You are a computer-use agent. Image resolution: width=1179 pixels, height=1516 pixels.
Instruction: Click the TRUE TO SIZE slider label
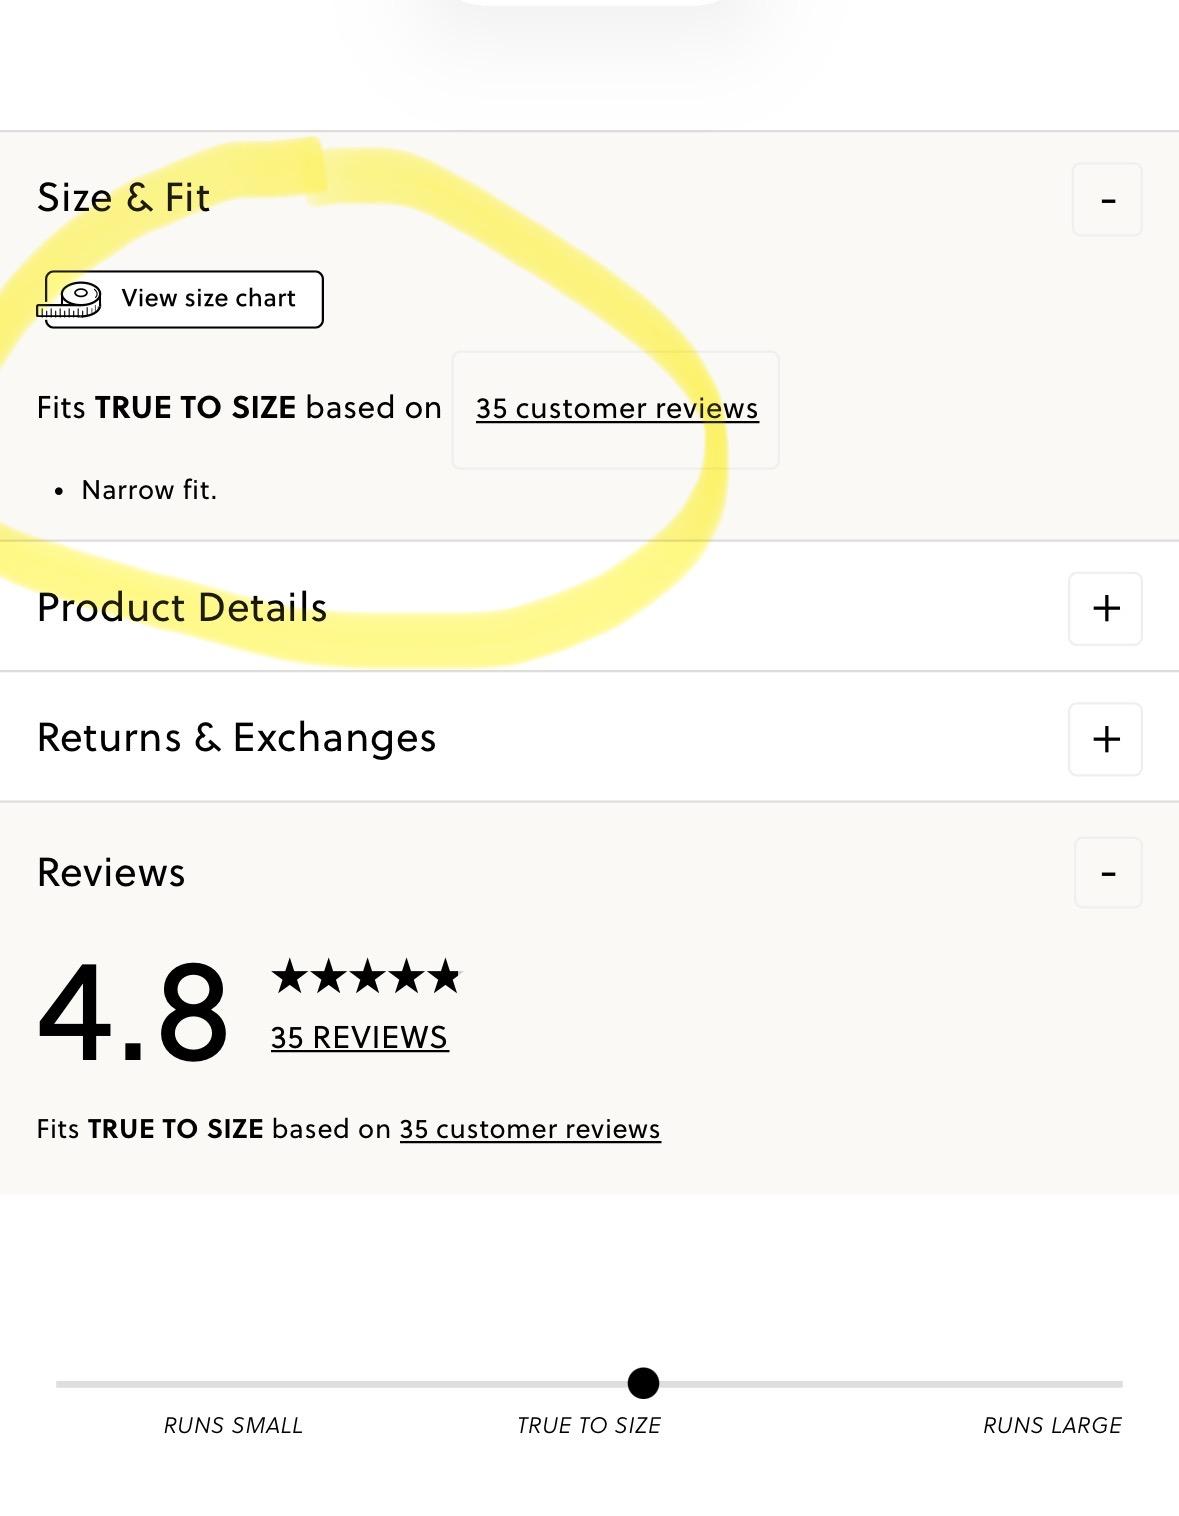point(588,1426)
